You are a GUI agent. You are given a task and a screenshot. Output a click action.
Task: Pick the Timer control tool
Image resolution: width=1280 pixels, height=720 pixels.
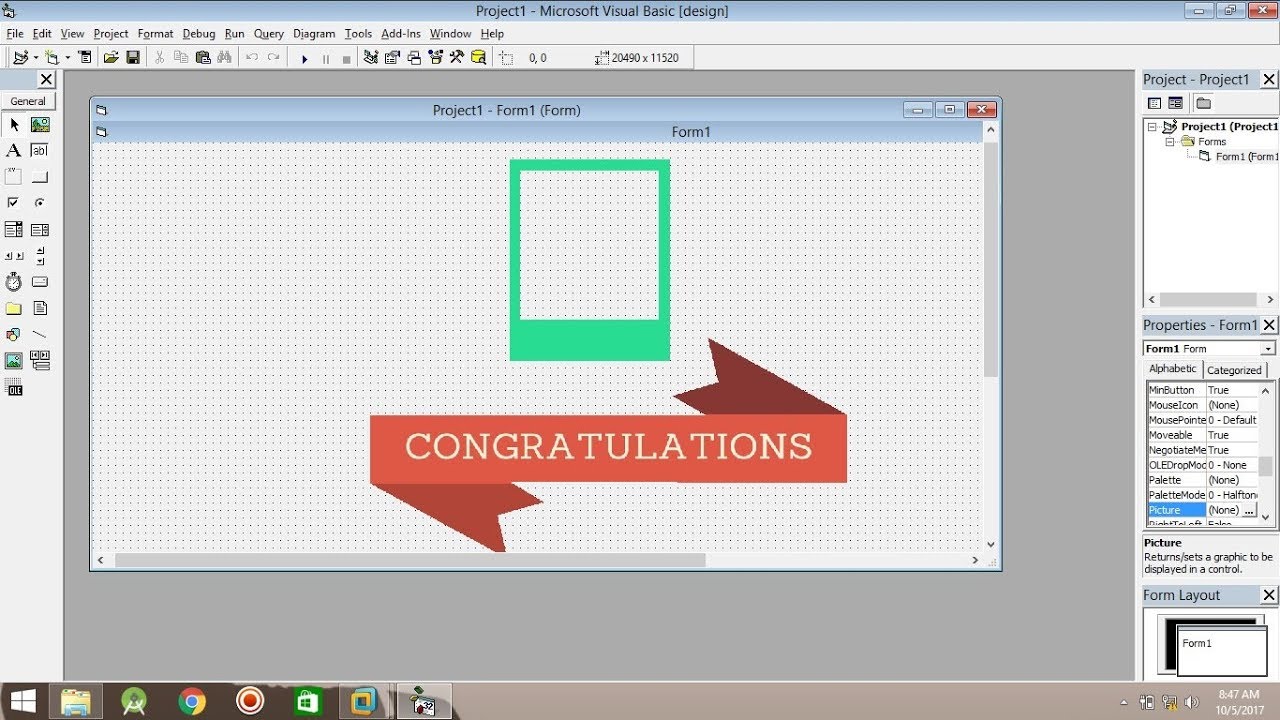click(x=14, y=282)
